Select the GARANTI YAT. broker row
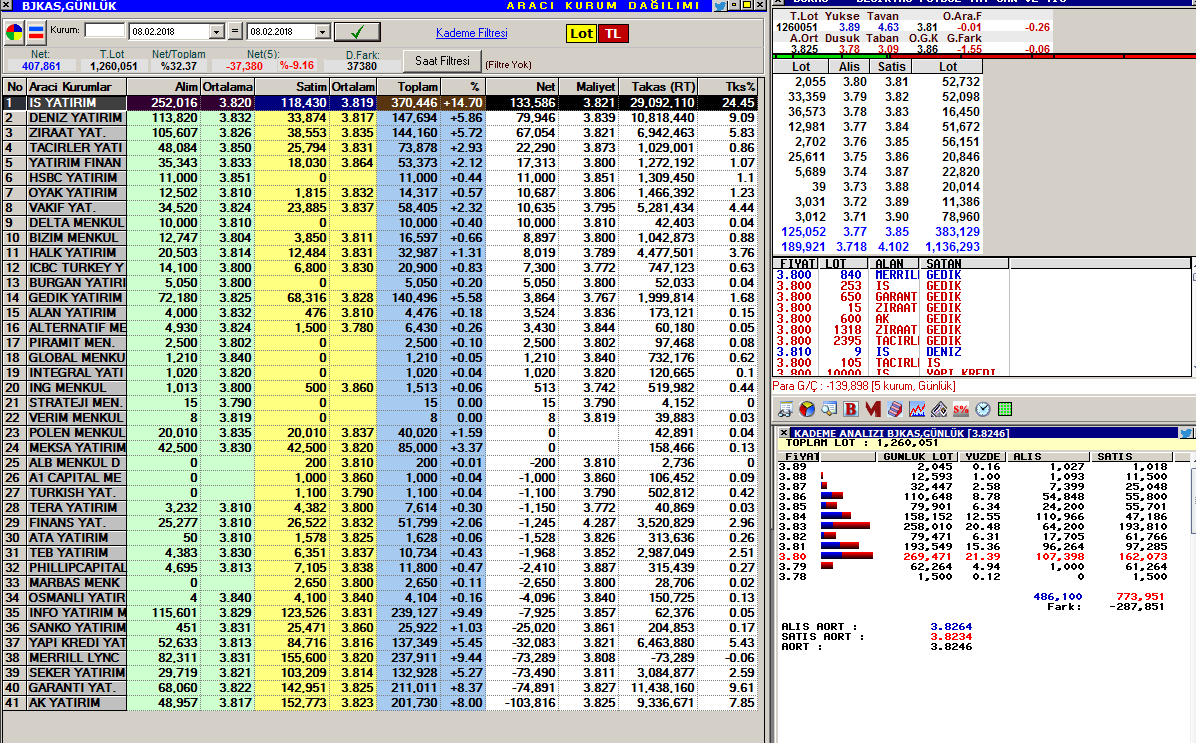Image resolution: width=1196 pixels, height=743 pixels. tap(380, 687)
